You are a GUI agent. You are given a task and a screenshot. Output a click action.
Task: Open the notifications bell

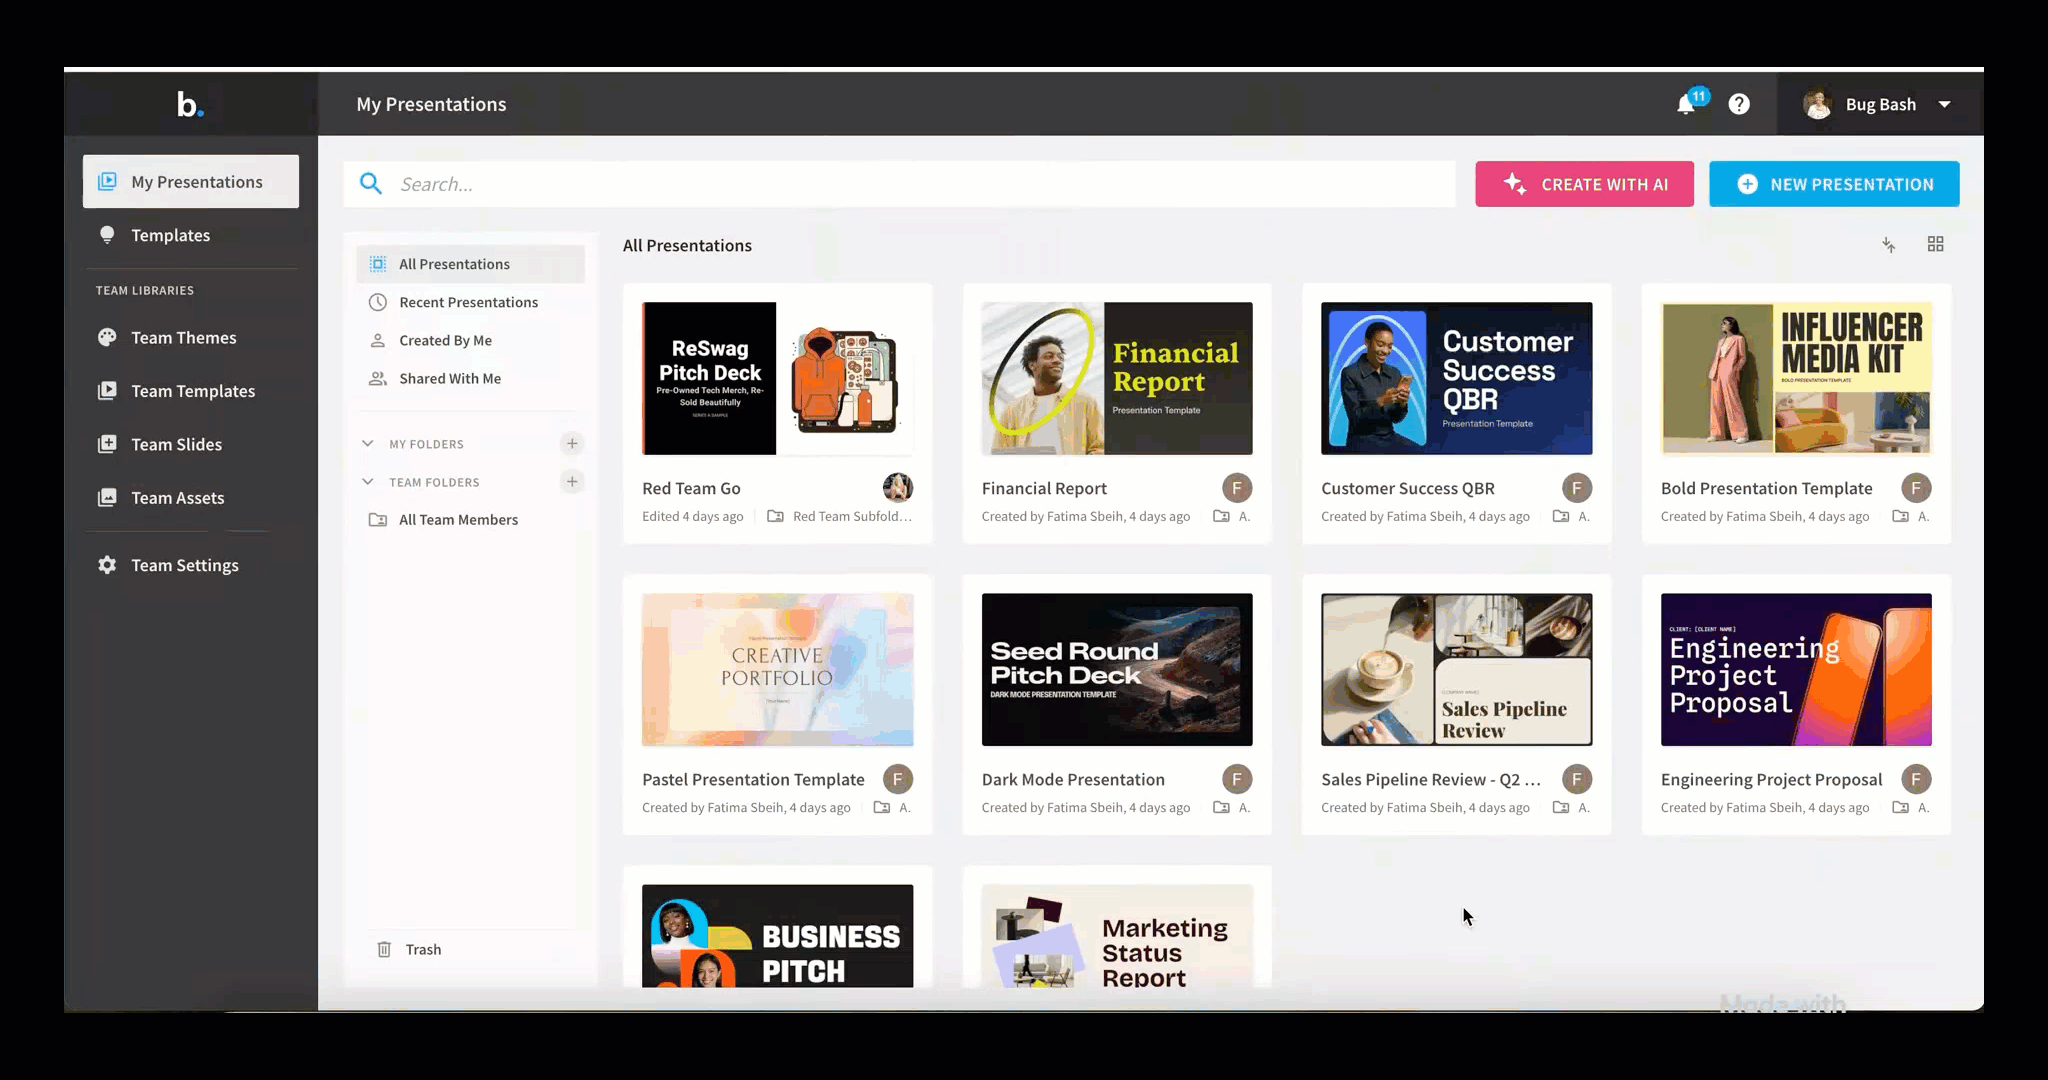point(1687,104)
